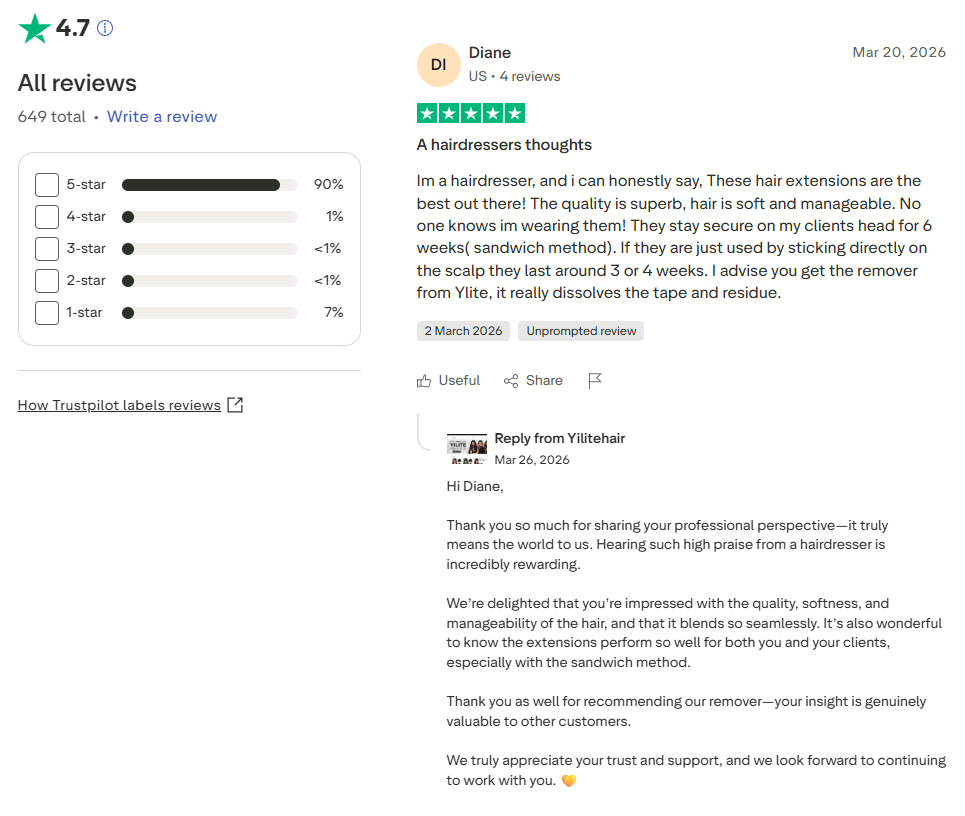Check the 3-star filter checkbox
The width and height of the screenshot is (965, 816).
pyautogui.click(x=47, y=249)
